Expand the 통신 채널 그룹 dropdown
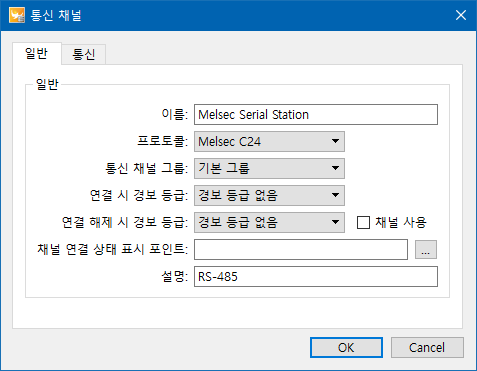This screenshot has width=477, height=371. pyautogui.click(x=269, y=168)
